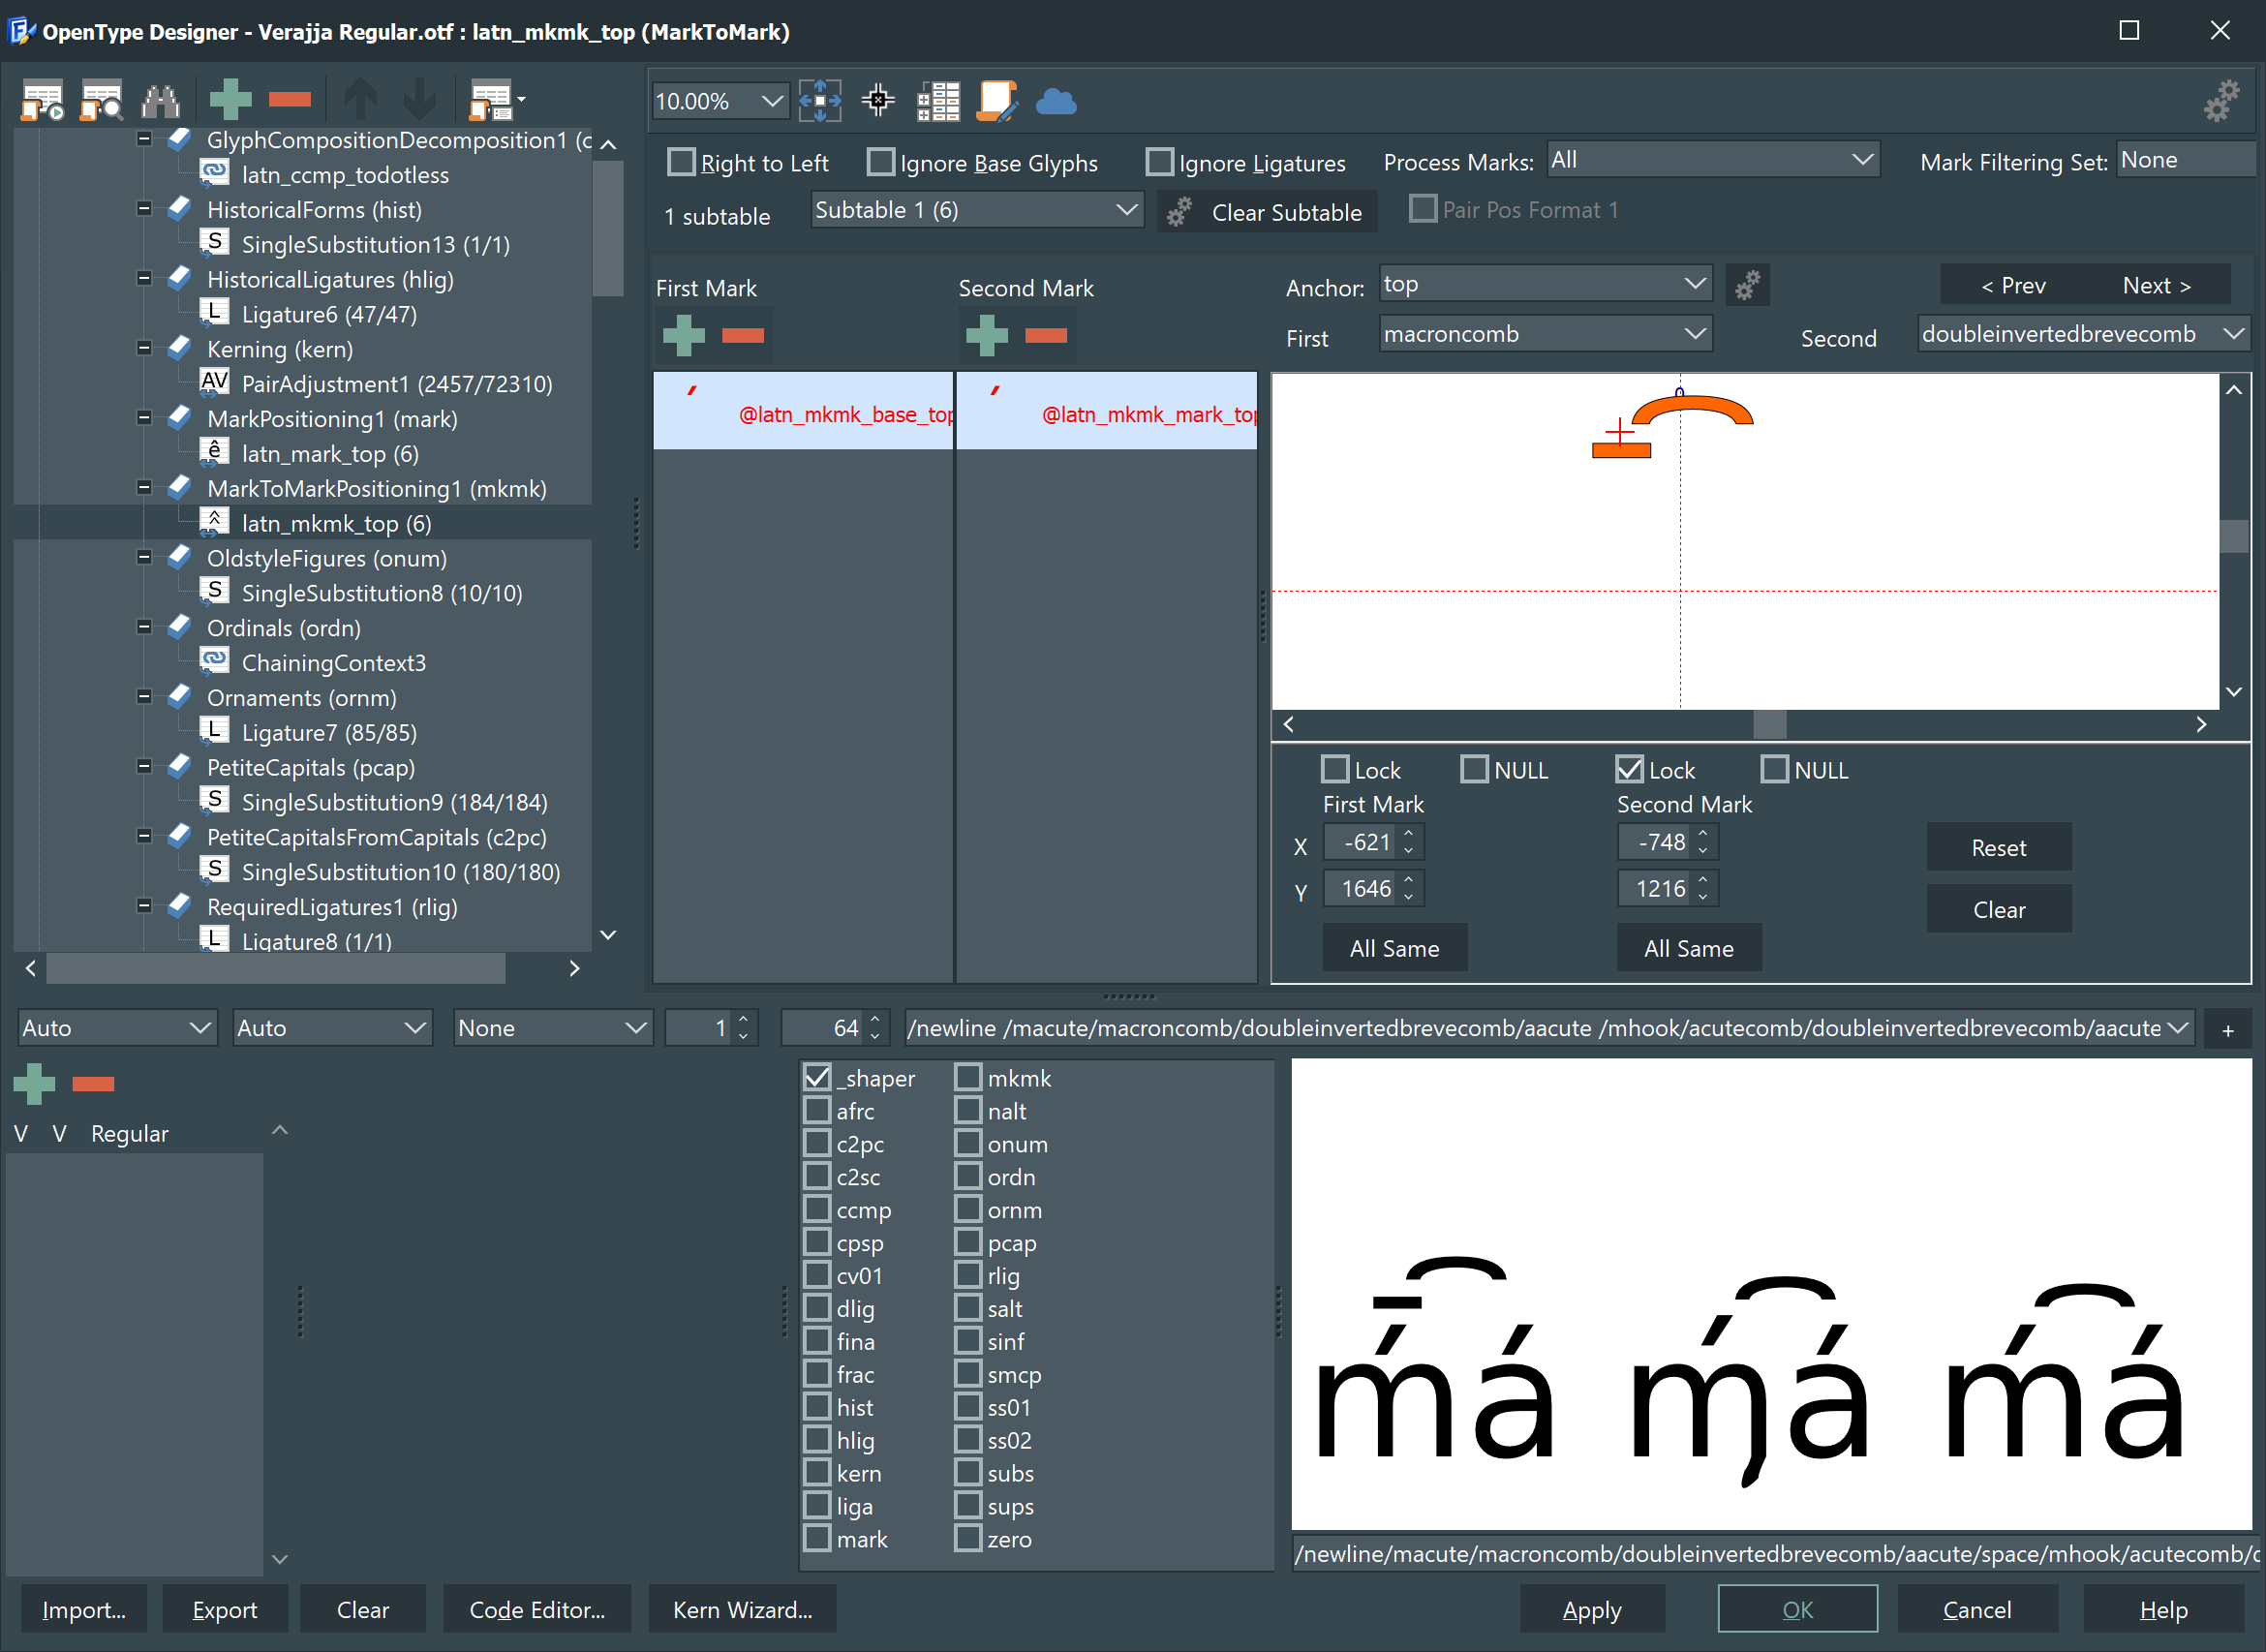Click the move up arrow icon
The height and width of the screenshot is (1652, 2266).
click(x=361, y=100)
